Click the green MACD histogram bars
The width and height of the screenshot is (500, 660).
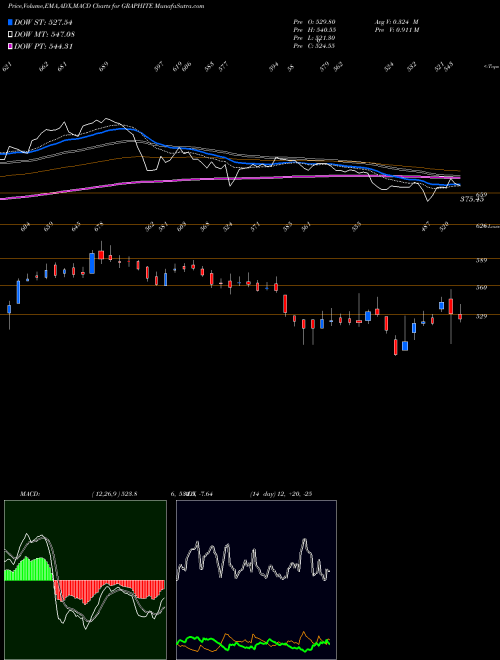click(x=29, y=569)
